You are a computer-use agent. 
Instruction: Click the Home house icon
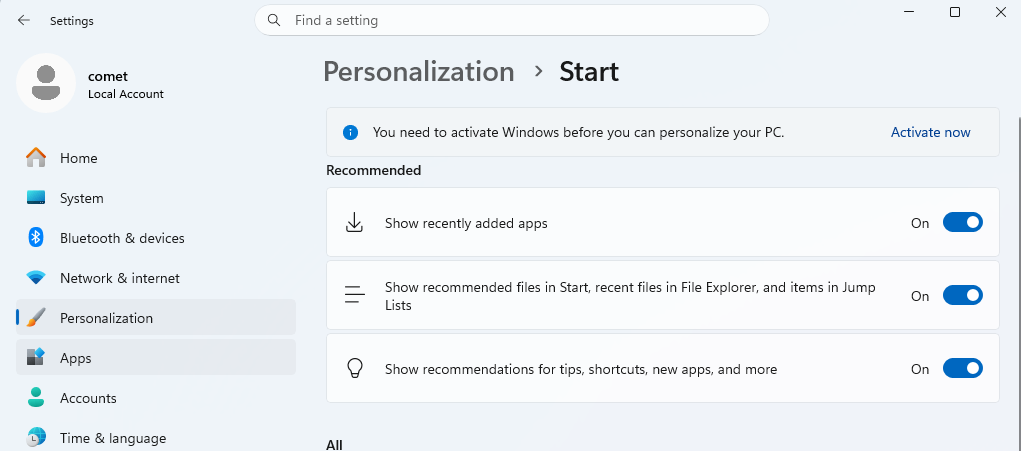coord(36,157)
